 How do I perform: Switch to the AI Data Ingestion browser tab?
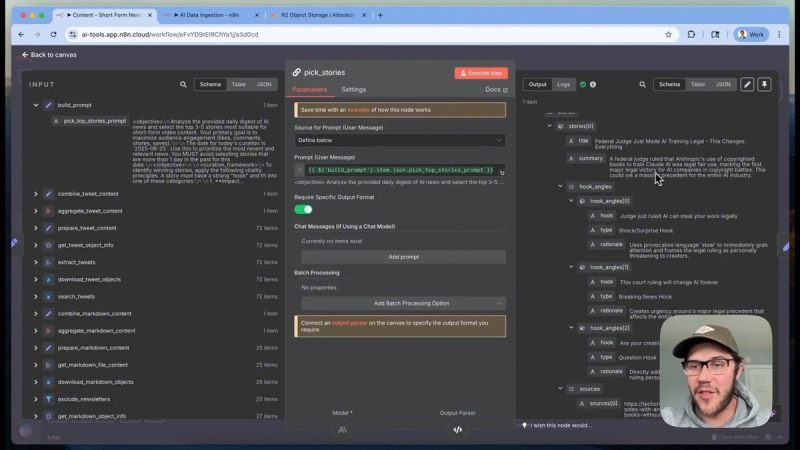[208, 15]
